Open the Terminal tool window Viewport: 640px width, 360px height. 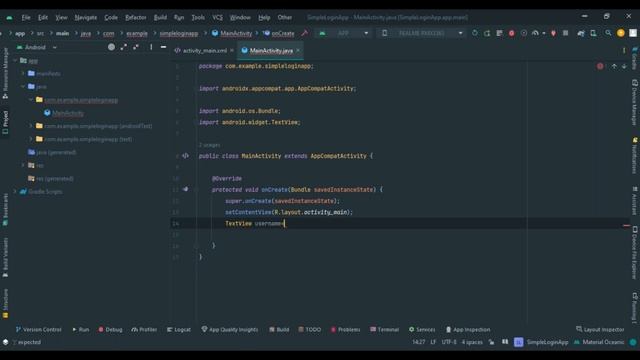(384, 329)
